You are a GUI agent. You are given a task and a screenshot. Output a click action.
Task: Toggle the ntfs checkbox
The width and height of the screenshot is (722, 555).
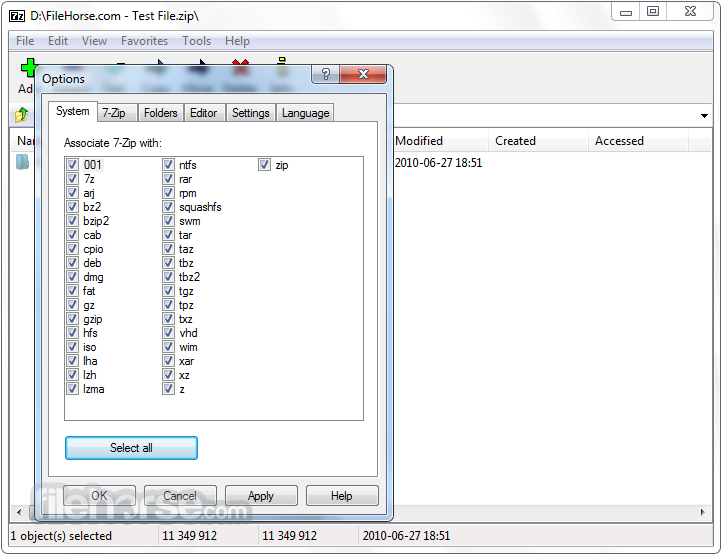coord(169,164)
